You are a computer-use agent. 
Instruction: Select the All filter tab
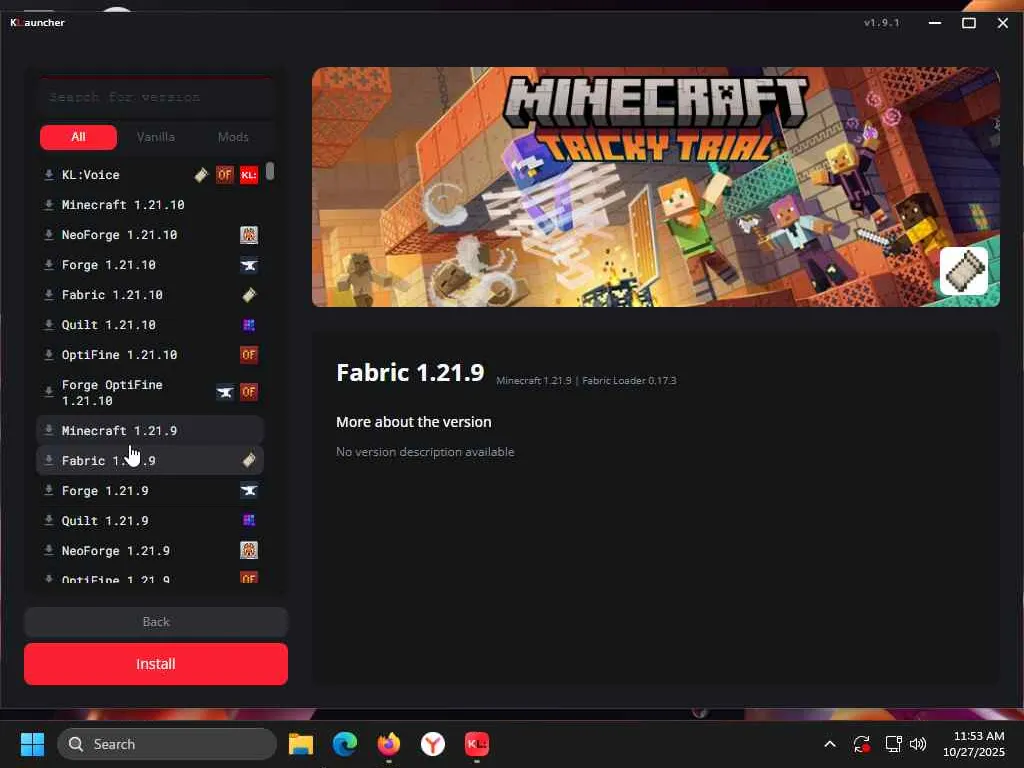[x=78, y=137]
